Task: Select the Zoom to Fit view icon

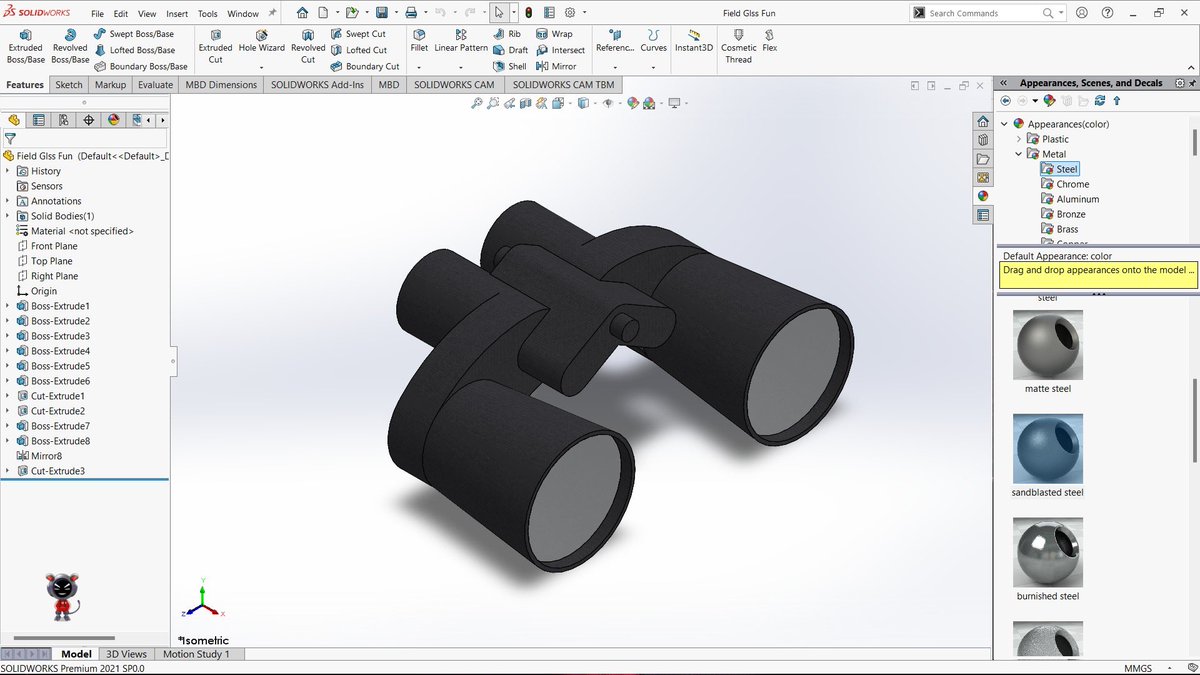Action: click(x=477, y=102)
